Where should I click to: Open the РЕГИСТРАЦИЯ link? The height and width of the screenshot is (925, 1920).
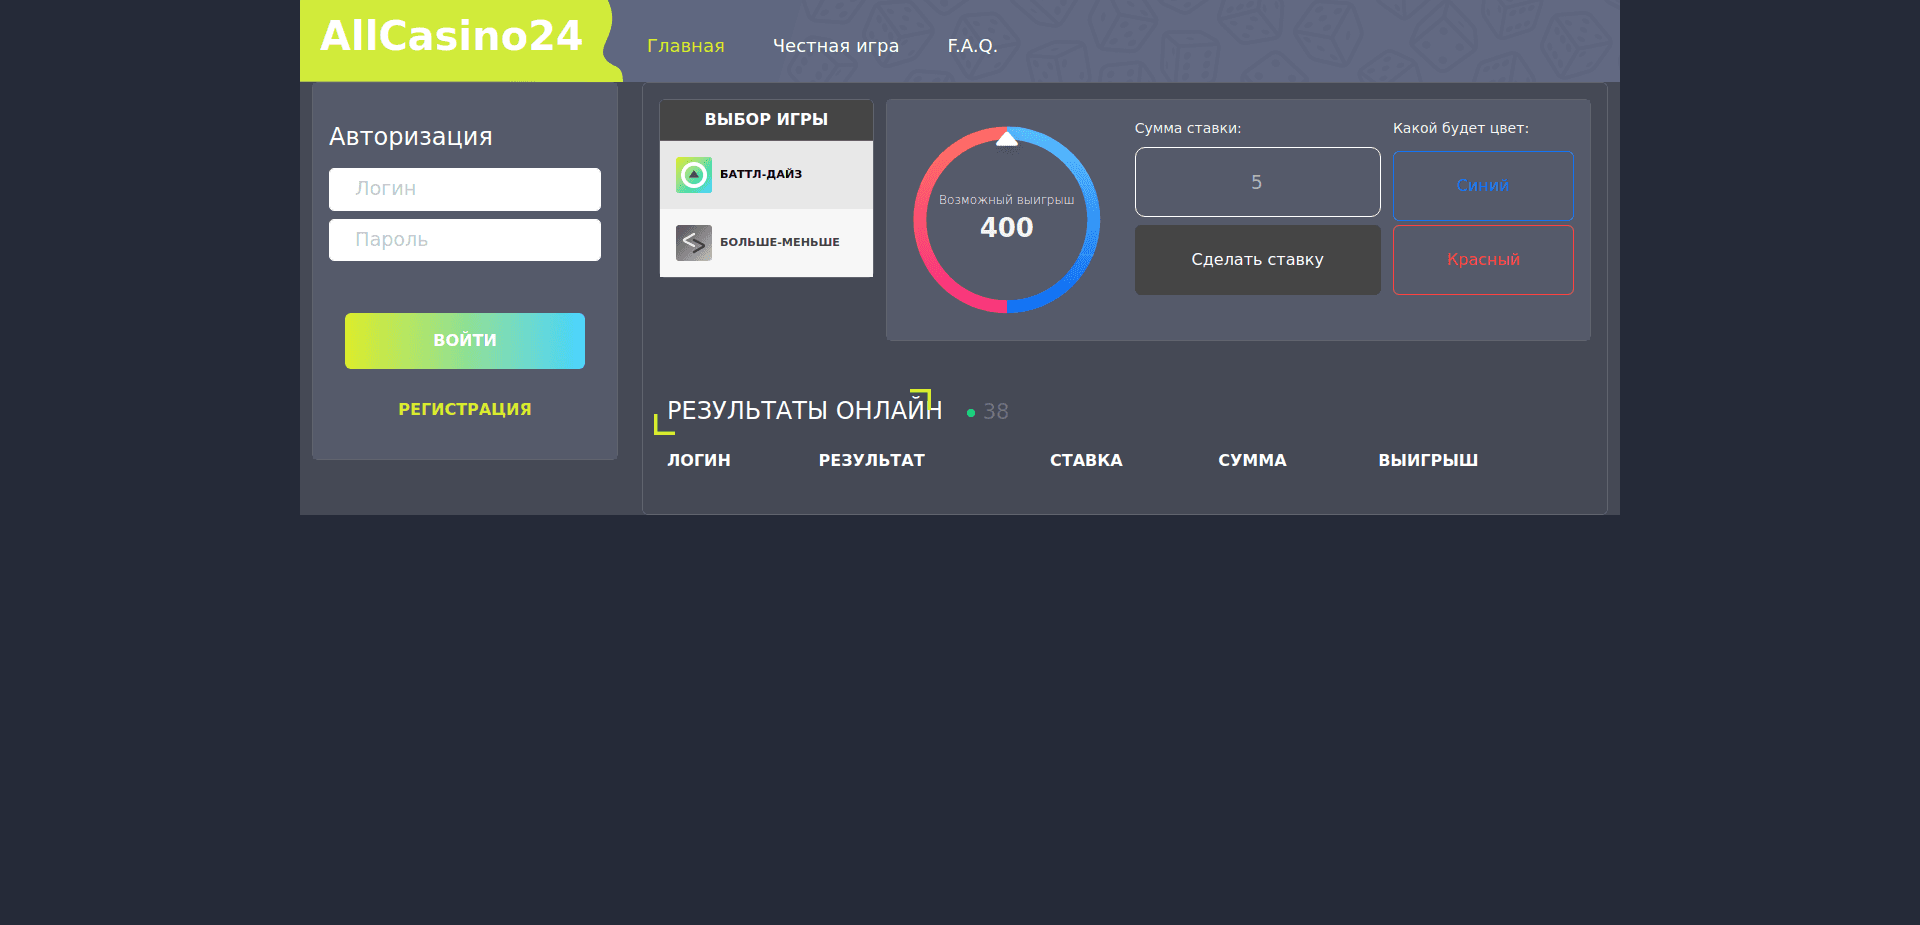point(464,408)
